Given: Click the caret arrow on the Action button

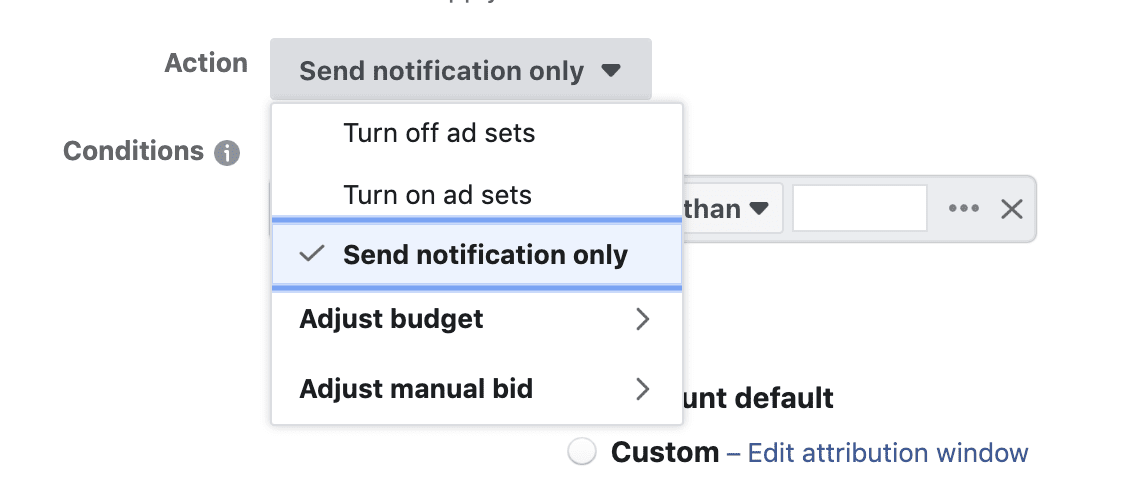Looking at the screenshot, I should coord(610,71).
